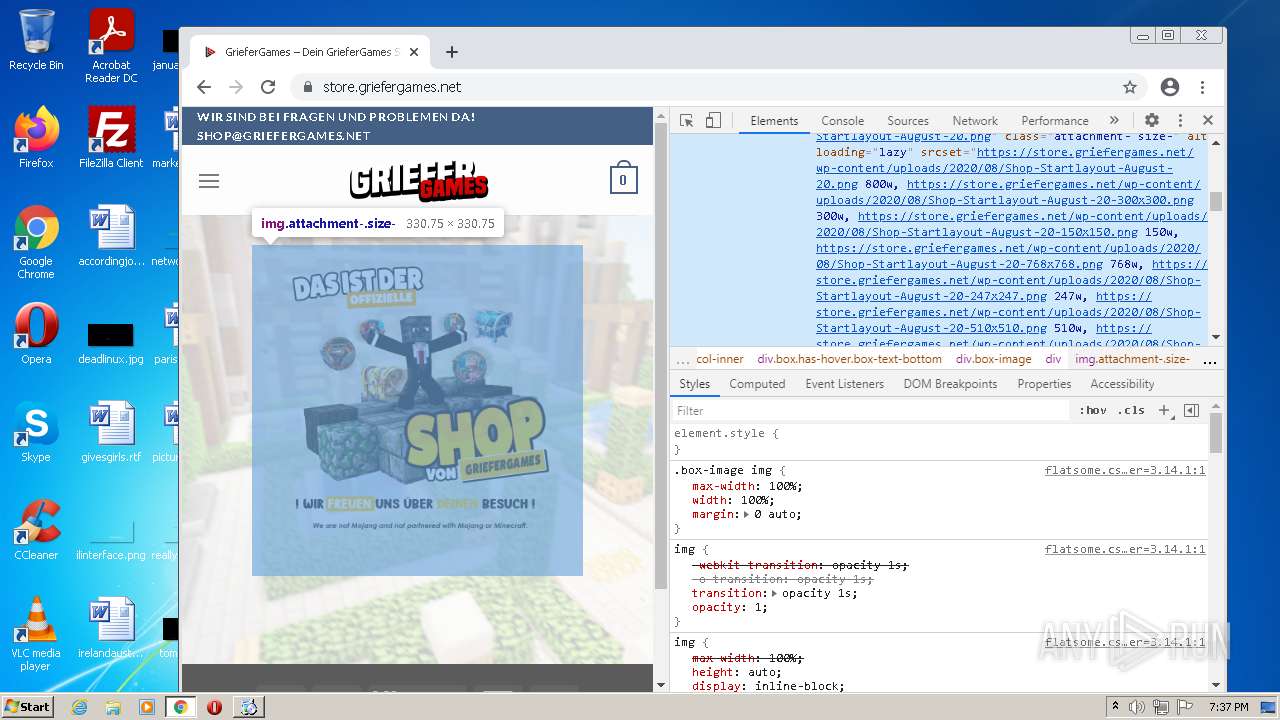Toggle .cls element classes panel
This screenshot has width=1280, height=720.
click(1132, 410)
